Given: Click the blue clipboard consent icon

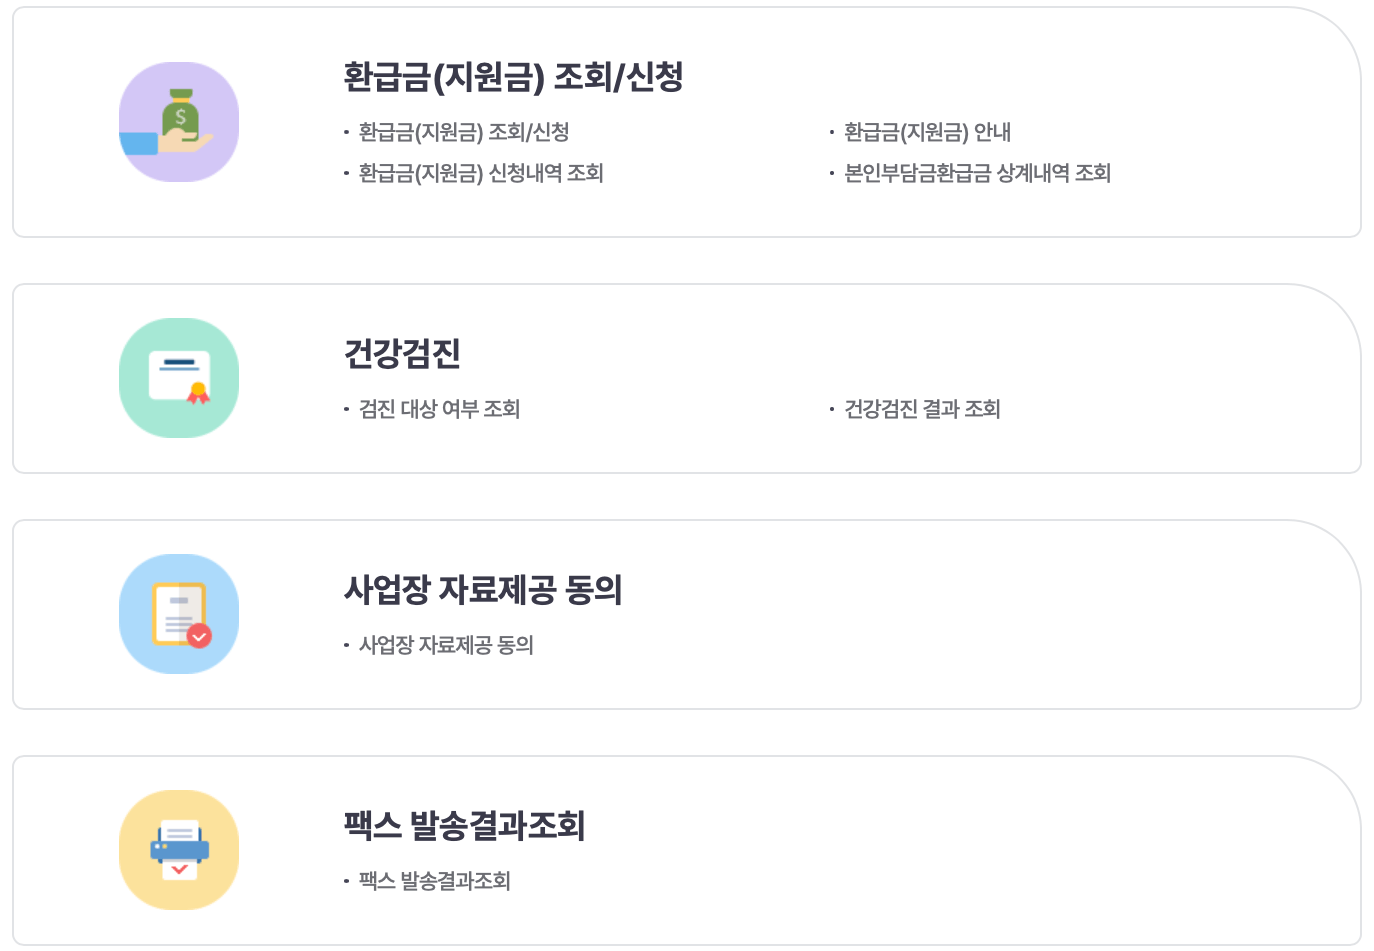Looking at the screenshot, I should [179, 613].
